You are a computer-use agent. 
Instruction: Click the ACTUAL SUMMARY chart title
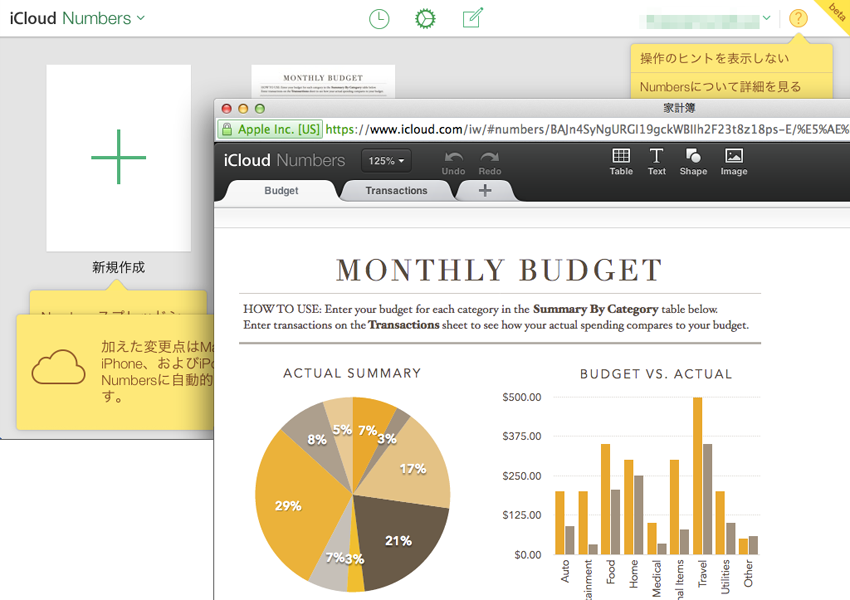[x=352, y=373]
